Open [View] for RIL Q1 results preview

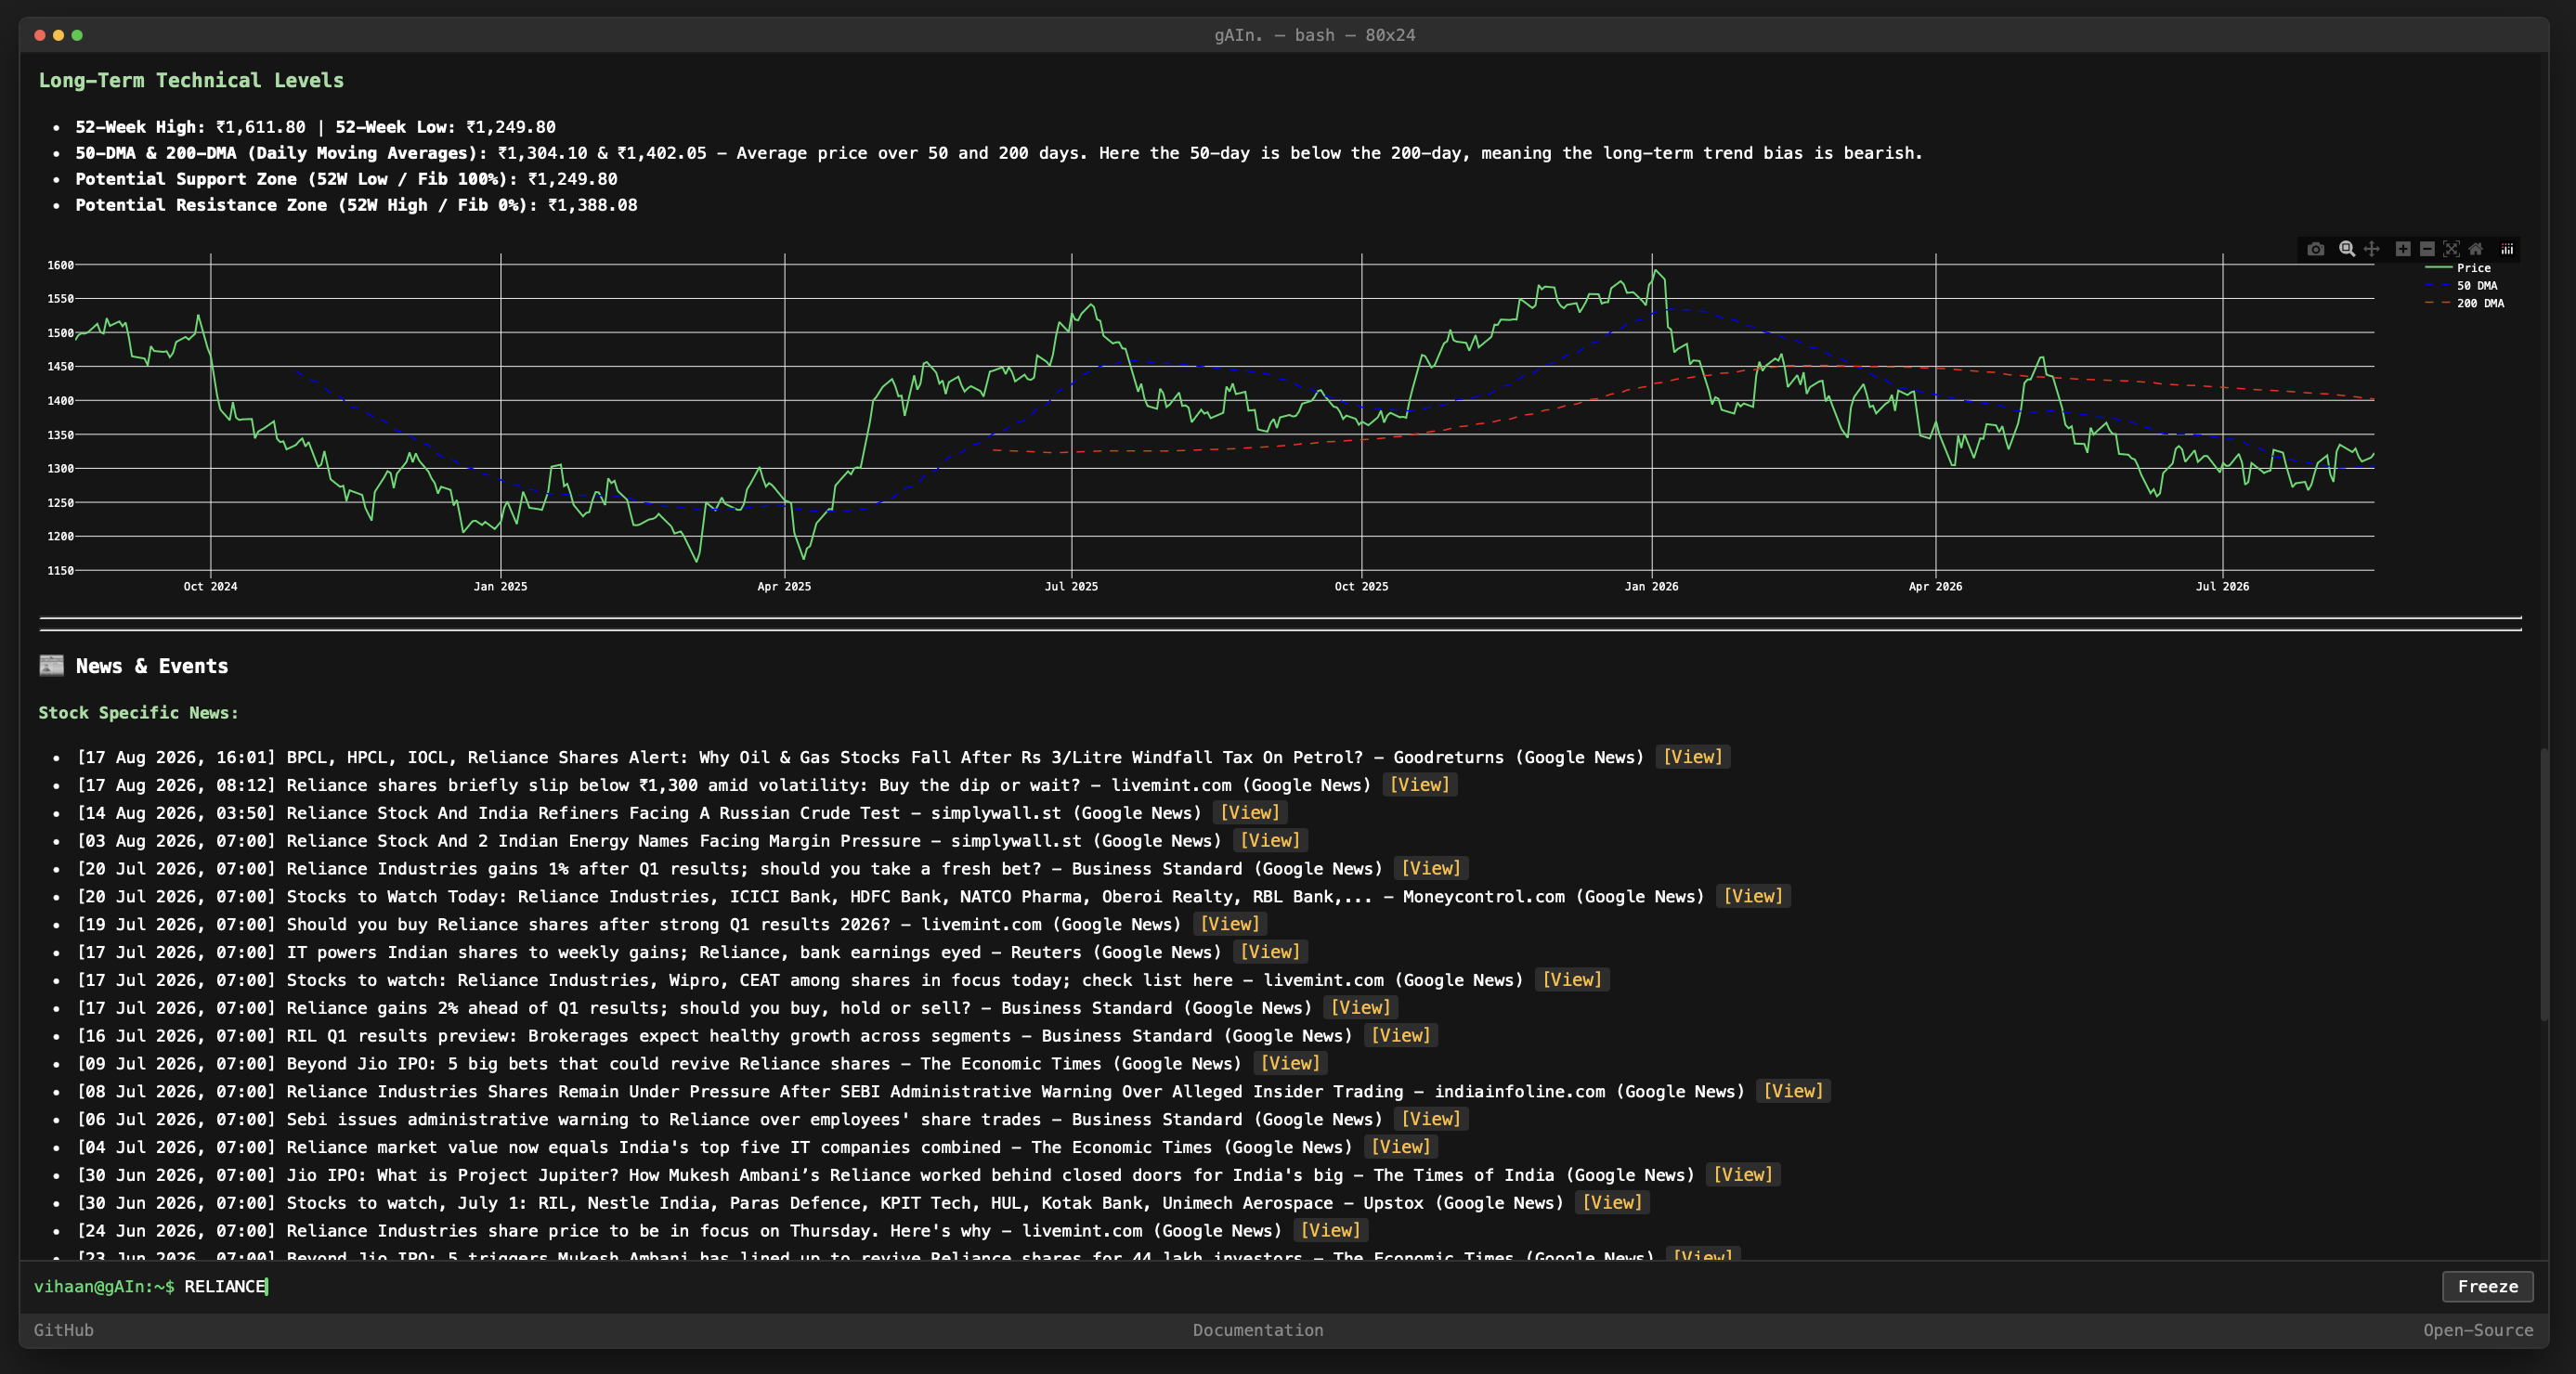(x=1400, y=1036)
